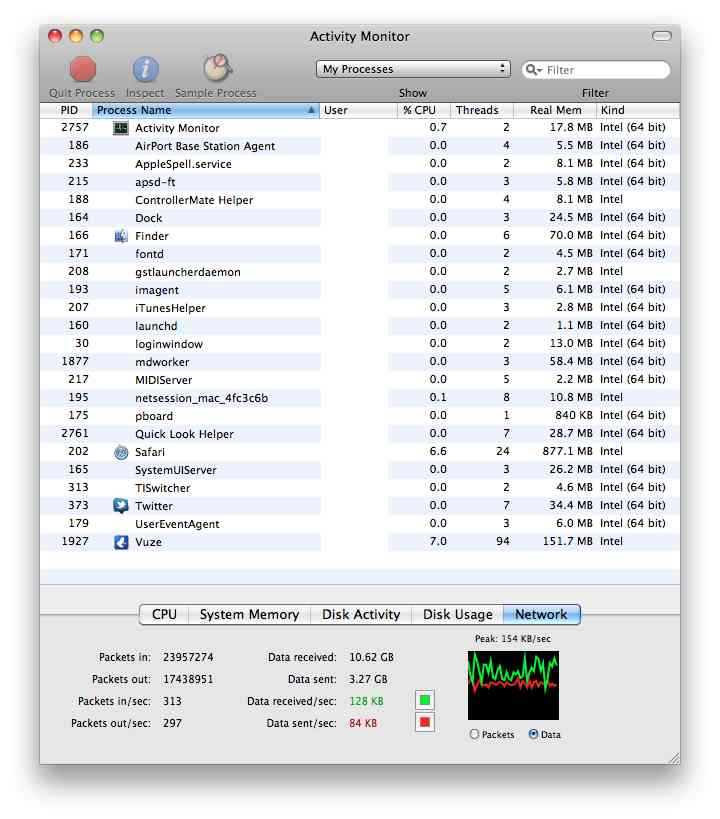Click the 23957274 packets in value

pyautogui.click(x=188, y=657)
